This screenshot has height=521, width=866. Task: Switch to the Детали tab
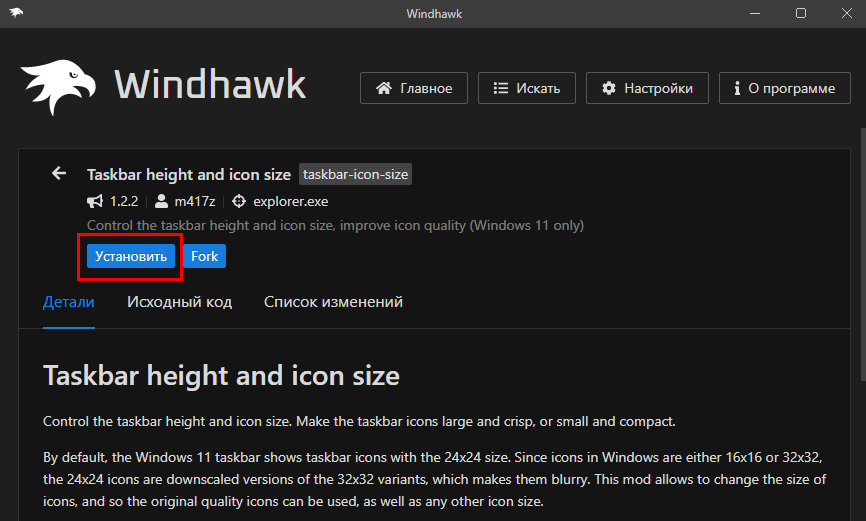[x=68, y=302]
